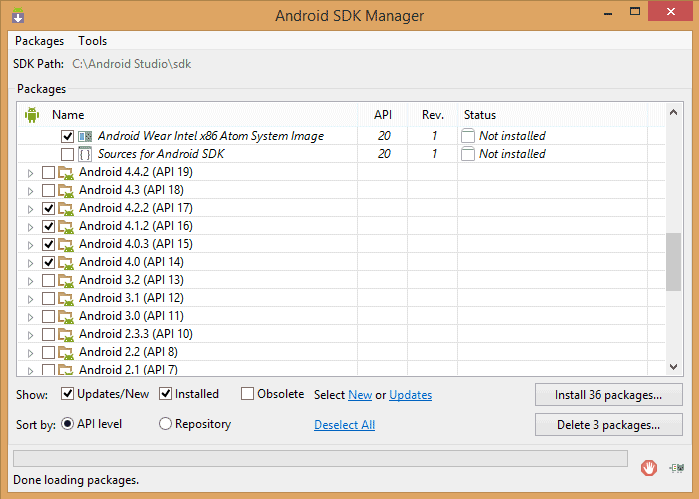The width and height of the screenshot is (699, 499).
Task: Expand the Android 4.0 (API 14) tree node
Action: coord(30,263)
